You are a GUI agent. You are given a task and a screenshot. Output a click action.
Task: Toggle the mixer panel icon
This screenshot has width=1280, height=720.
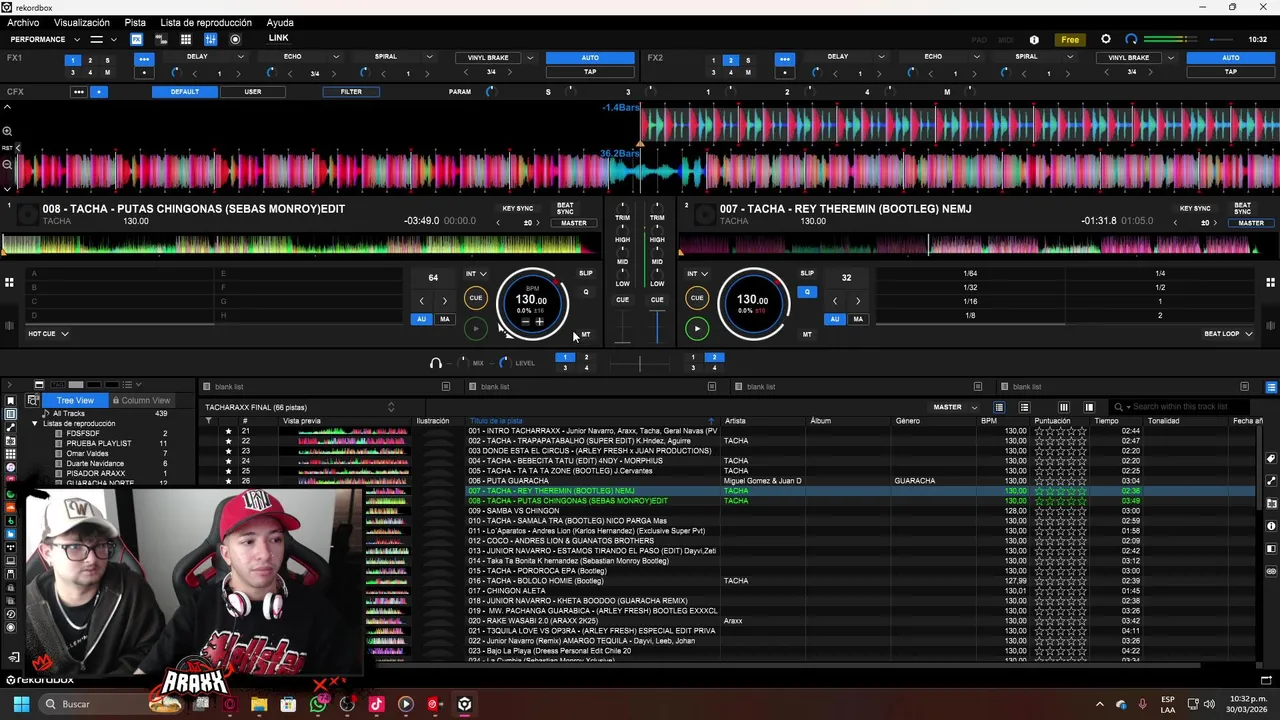(210, 39)
